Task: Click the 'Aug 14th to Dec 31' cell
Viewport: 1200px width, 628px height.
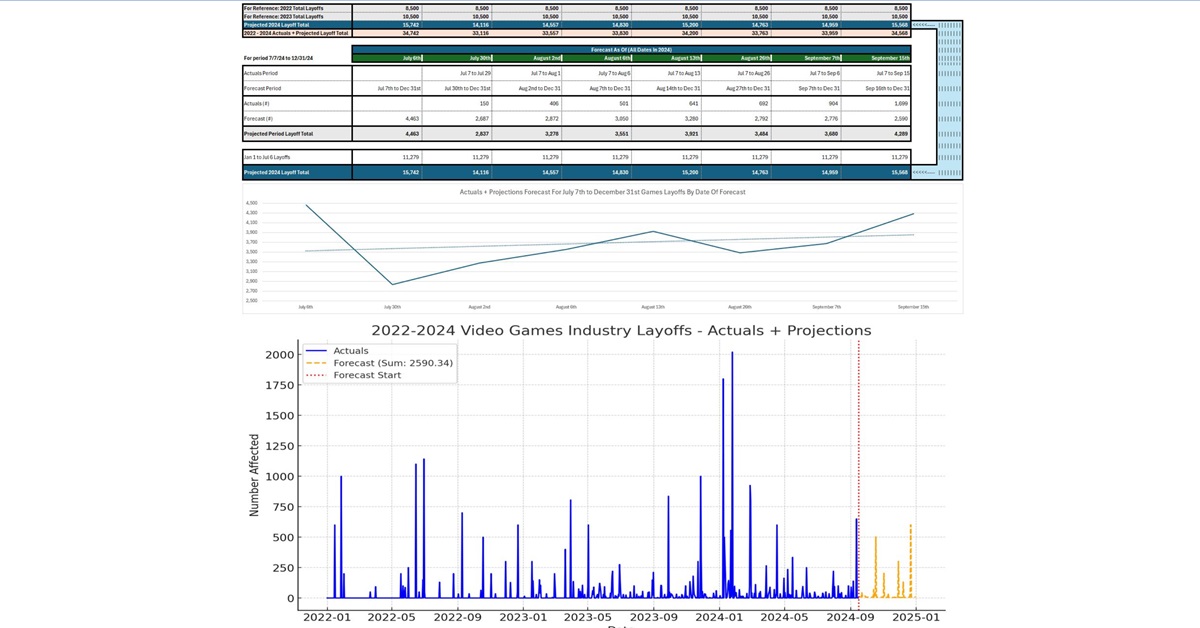Action: pyautogui.click(x=678, y=88)
